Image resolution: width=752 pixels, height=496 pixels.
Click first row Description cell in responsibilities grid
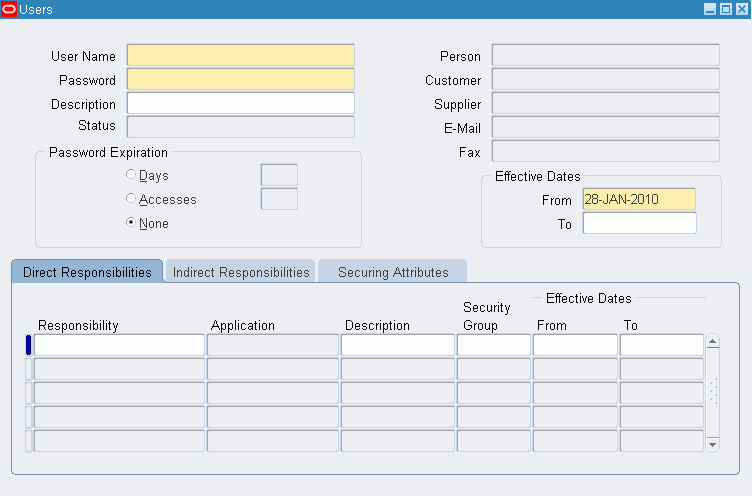398,345
